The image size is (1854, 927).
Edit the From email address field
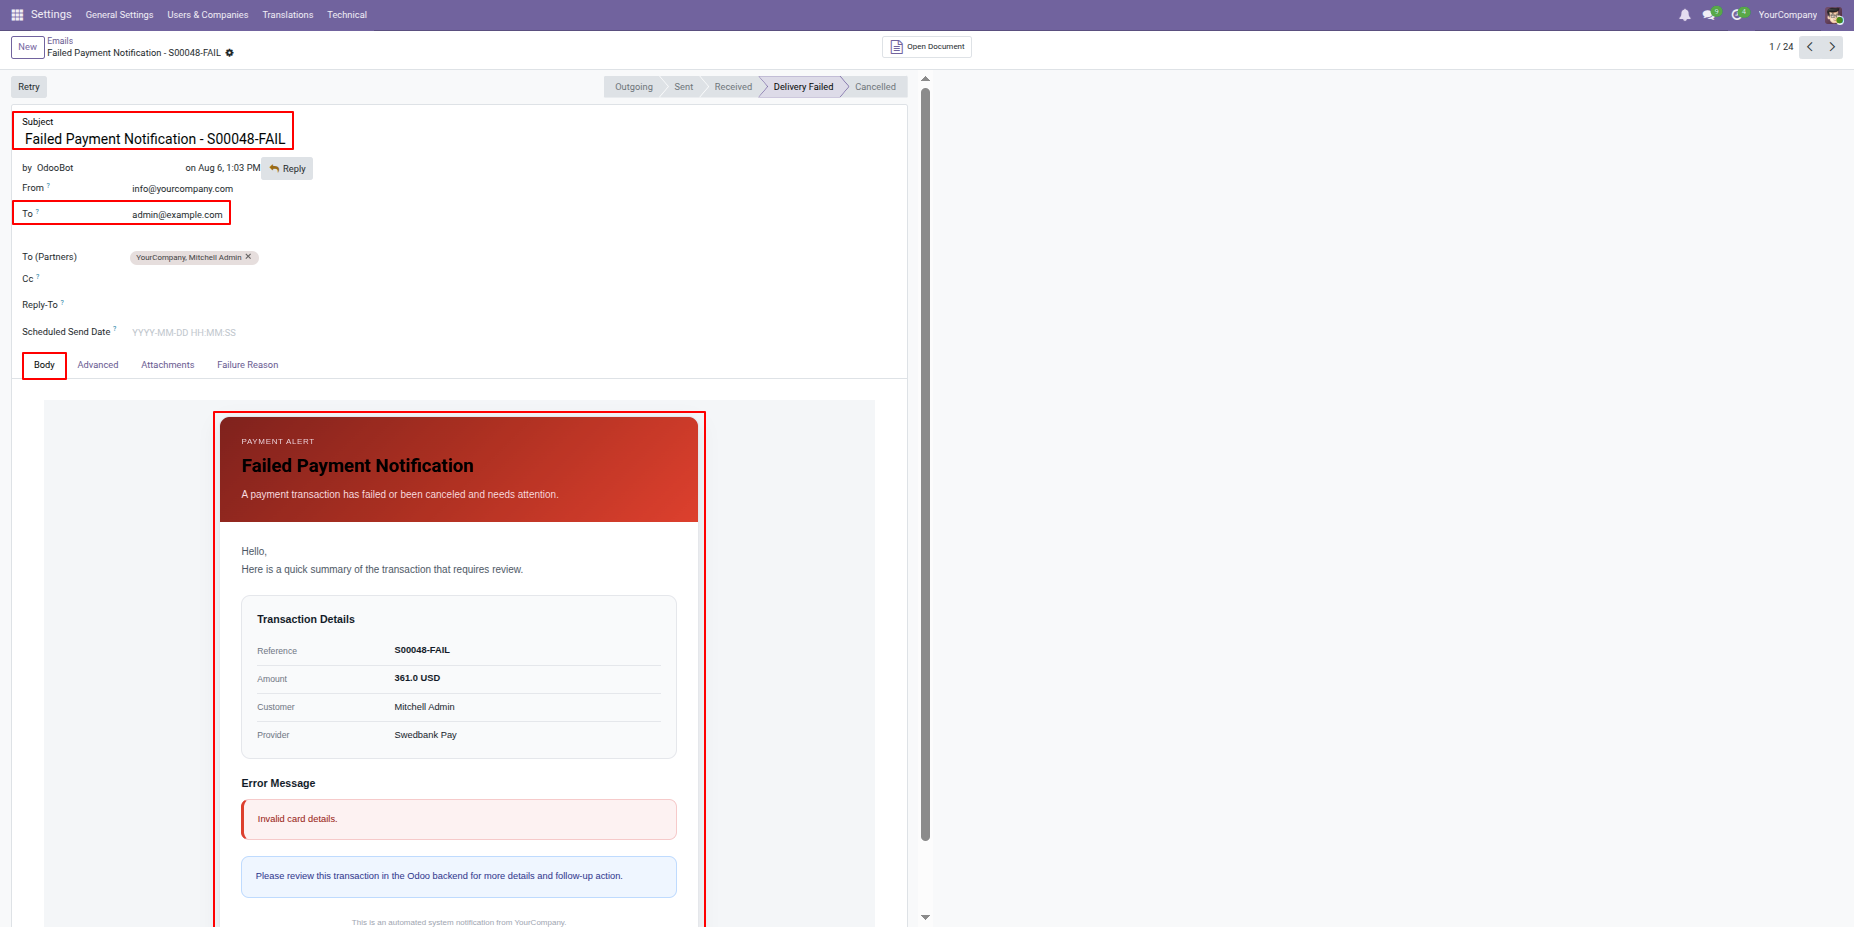click(x=182, y=189)
